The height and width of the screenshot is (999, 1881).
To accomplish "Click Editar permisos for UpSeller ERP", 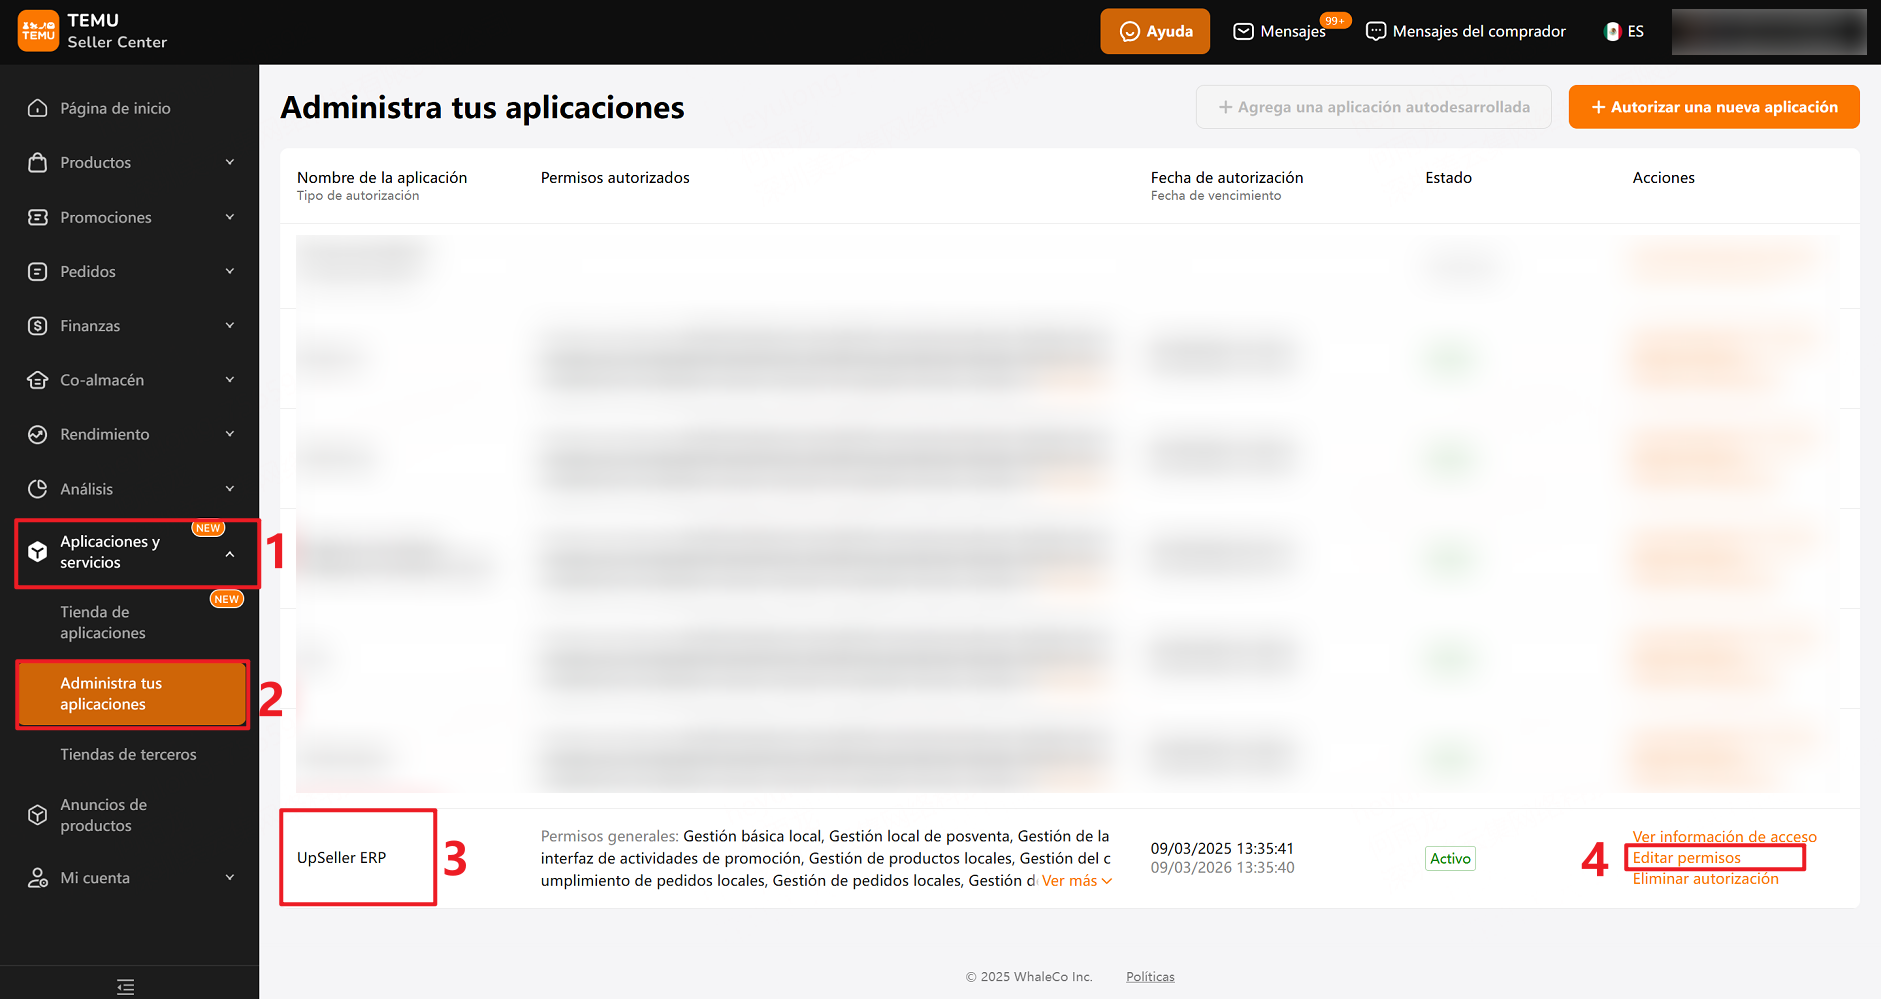I will pyautogui.click(x=1686, y=858).
